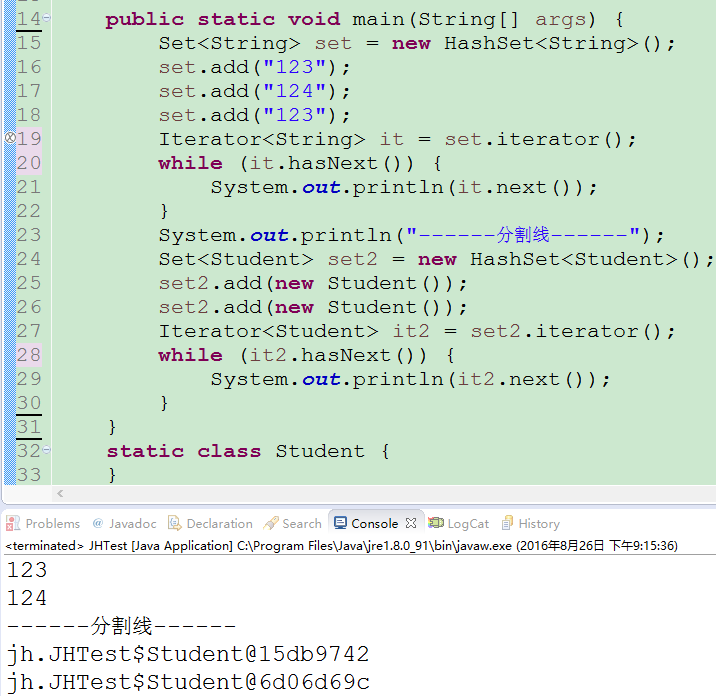Click line number 20 in the gutter

tap(29, 163)
